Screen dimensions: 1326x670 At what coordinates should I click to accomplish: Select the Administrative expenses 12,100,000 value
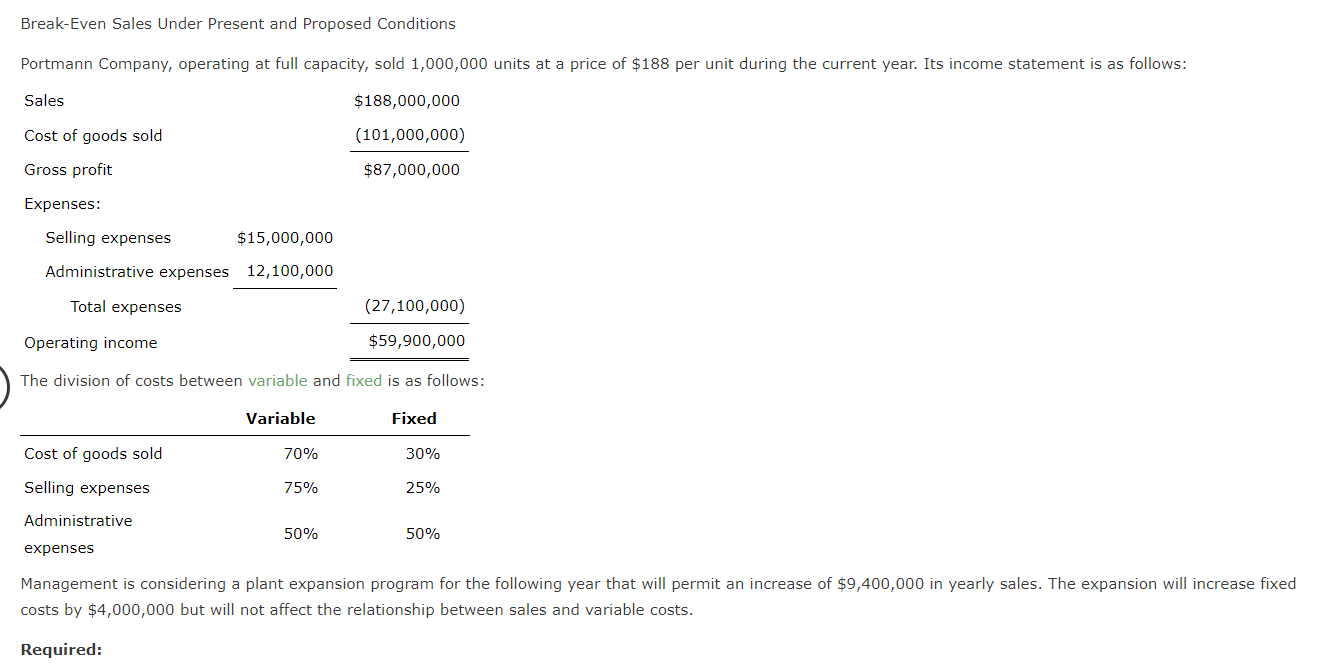tap(290, 272)
